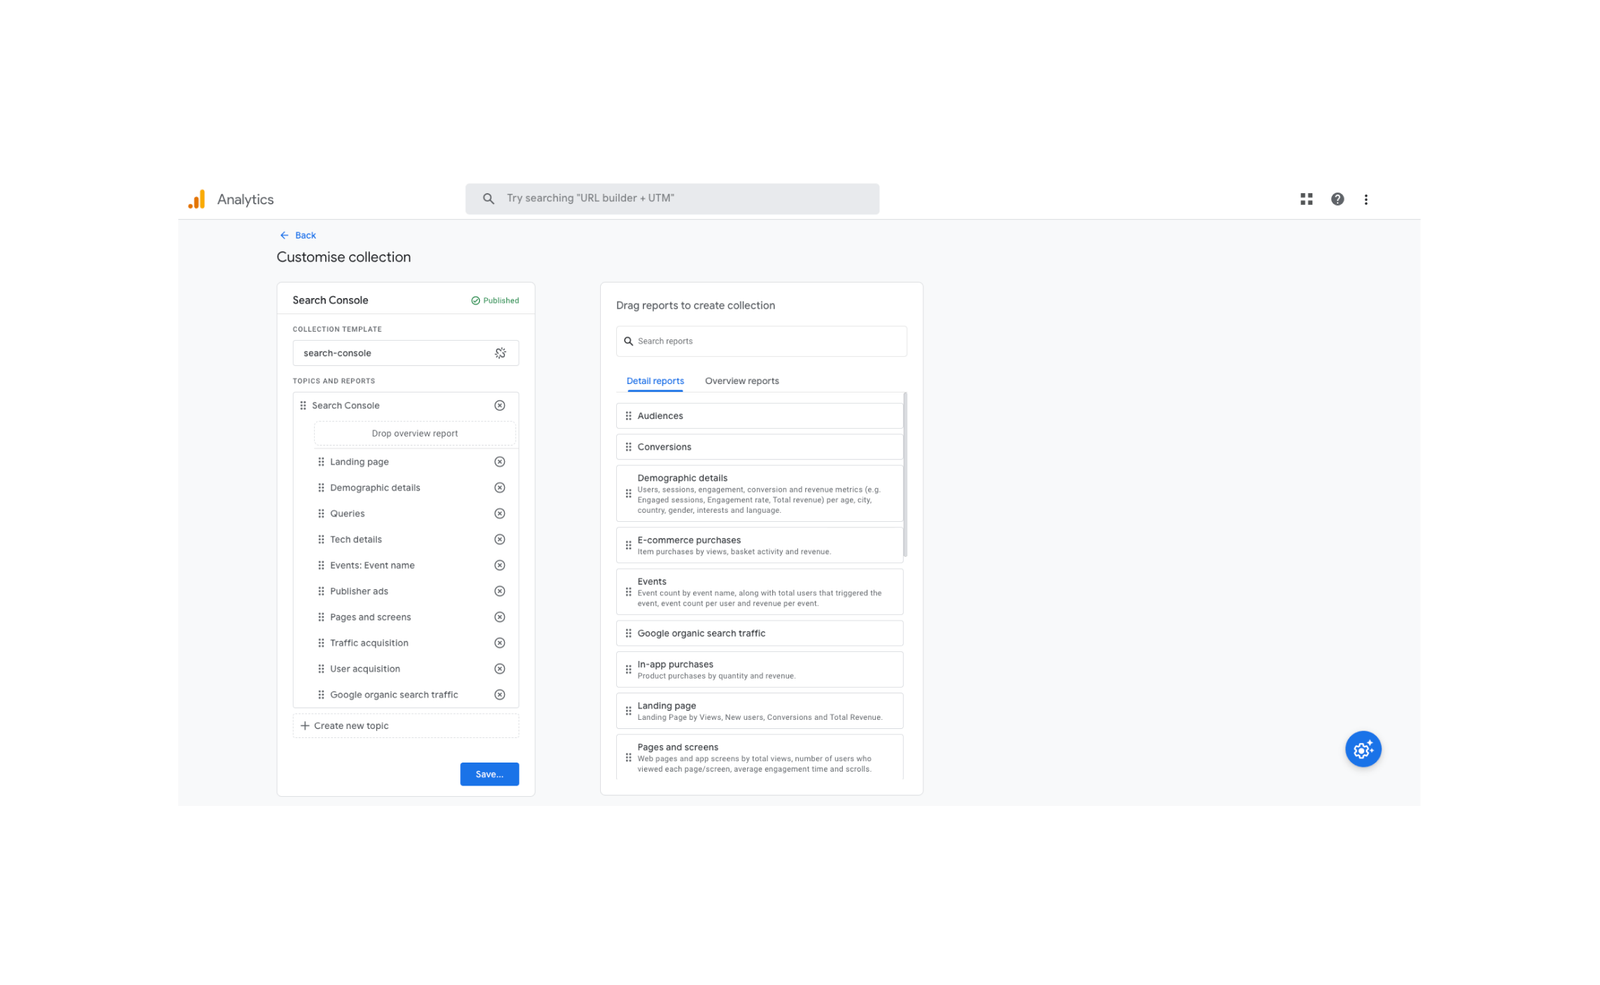
Task: Remove Google organic search traffic from collection
Action: (x=500, y=695)
